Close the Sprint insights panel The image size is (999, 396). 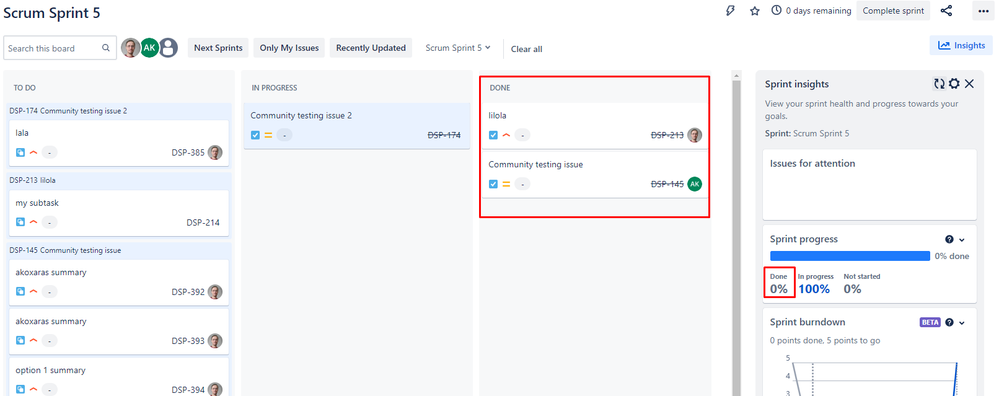point(969,84)
